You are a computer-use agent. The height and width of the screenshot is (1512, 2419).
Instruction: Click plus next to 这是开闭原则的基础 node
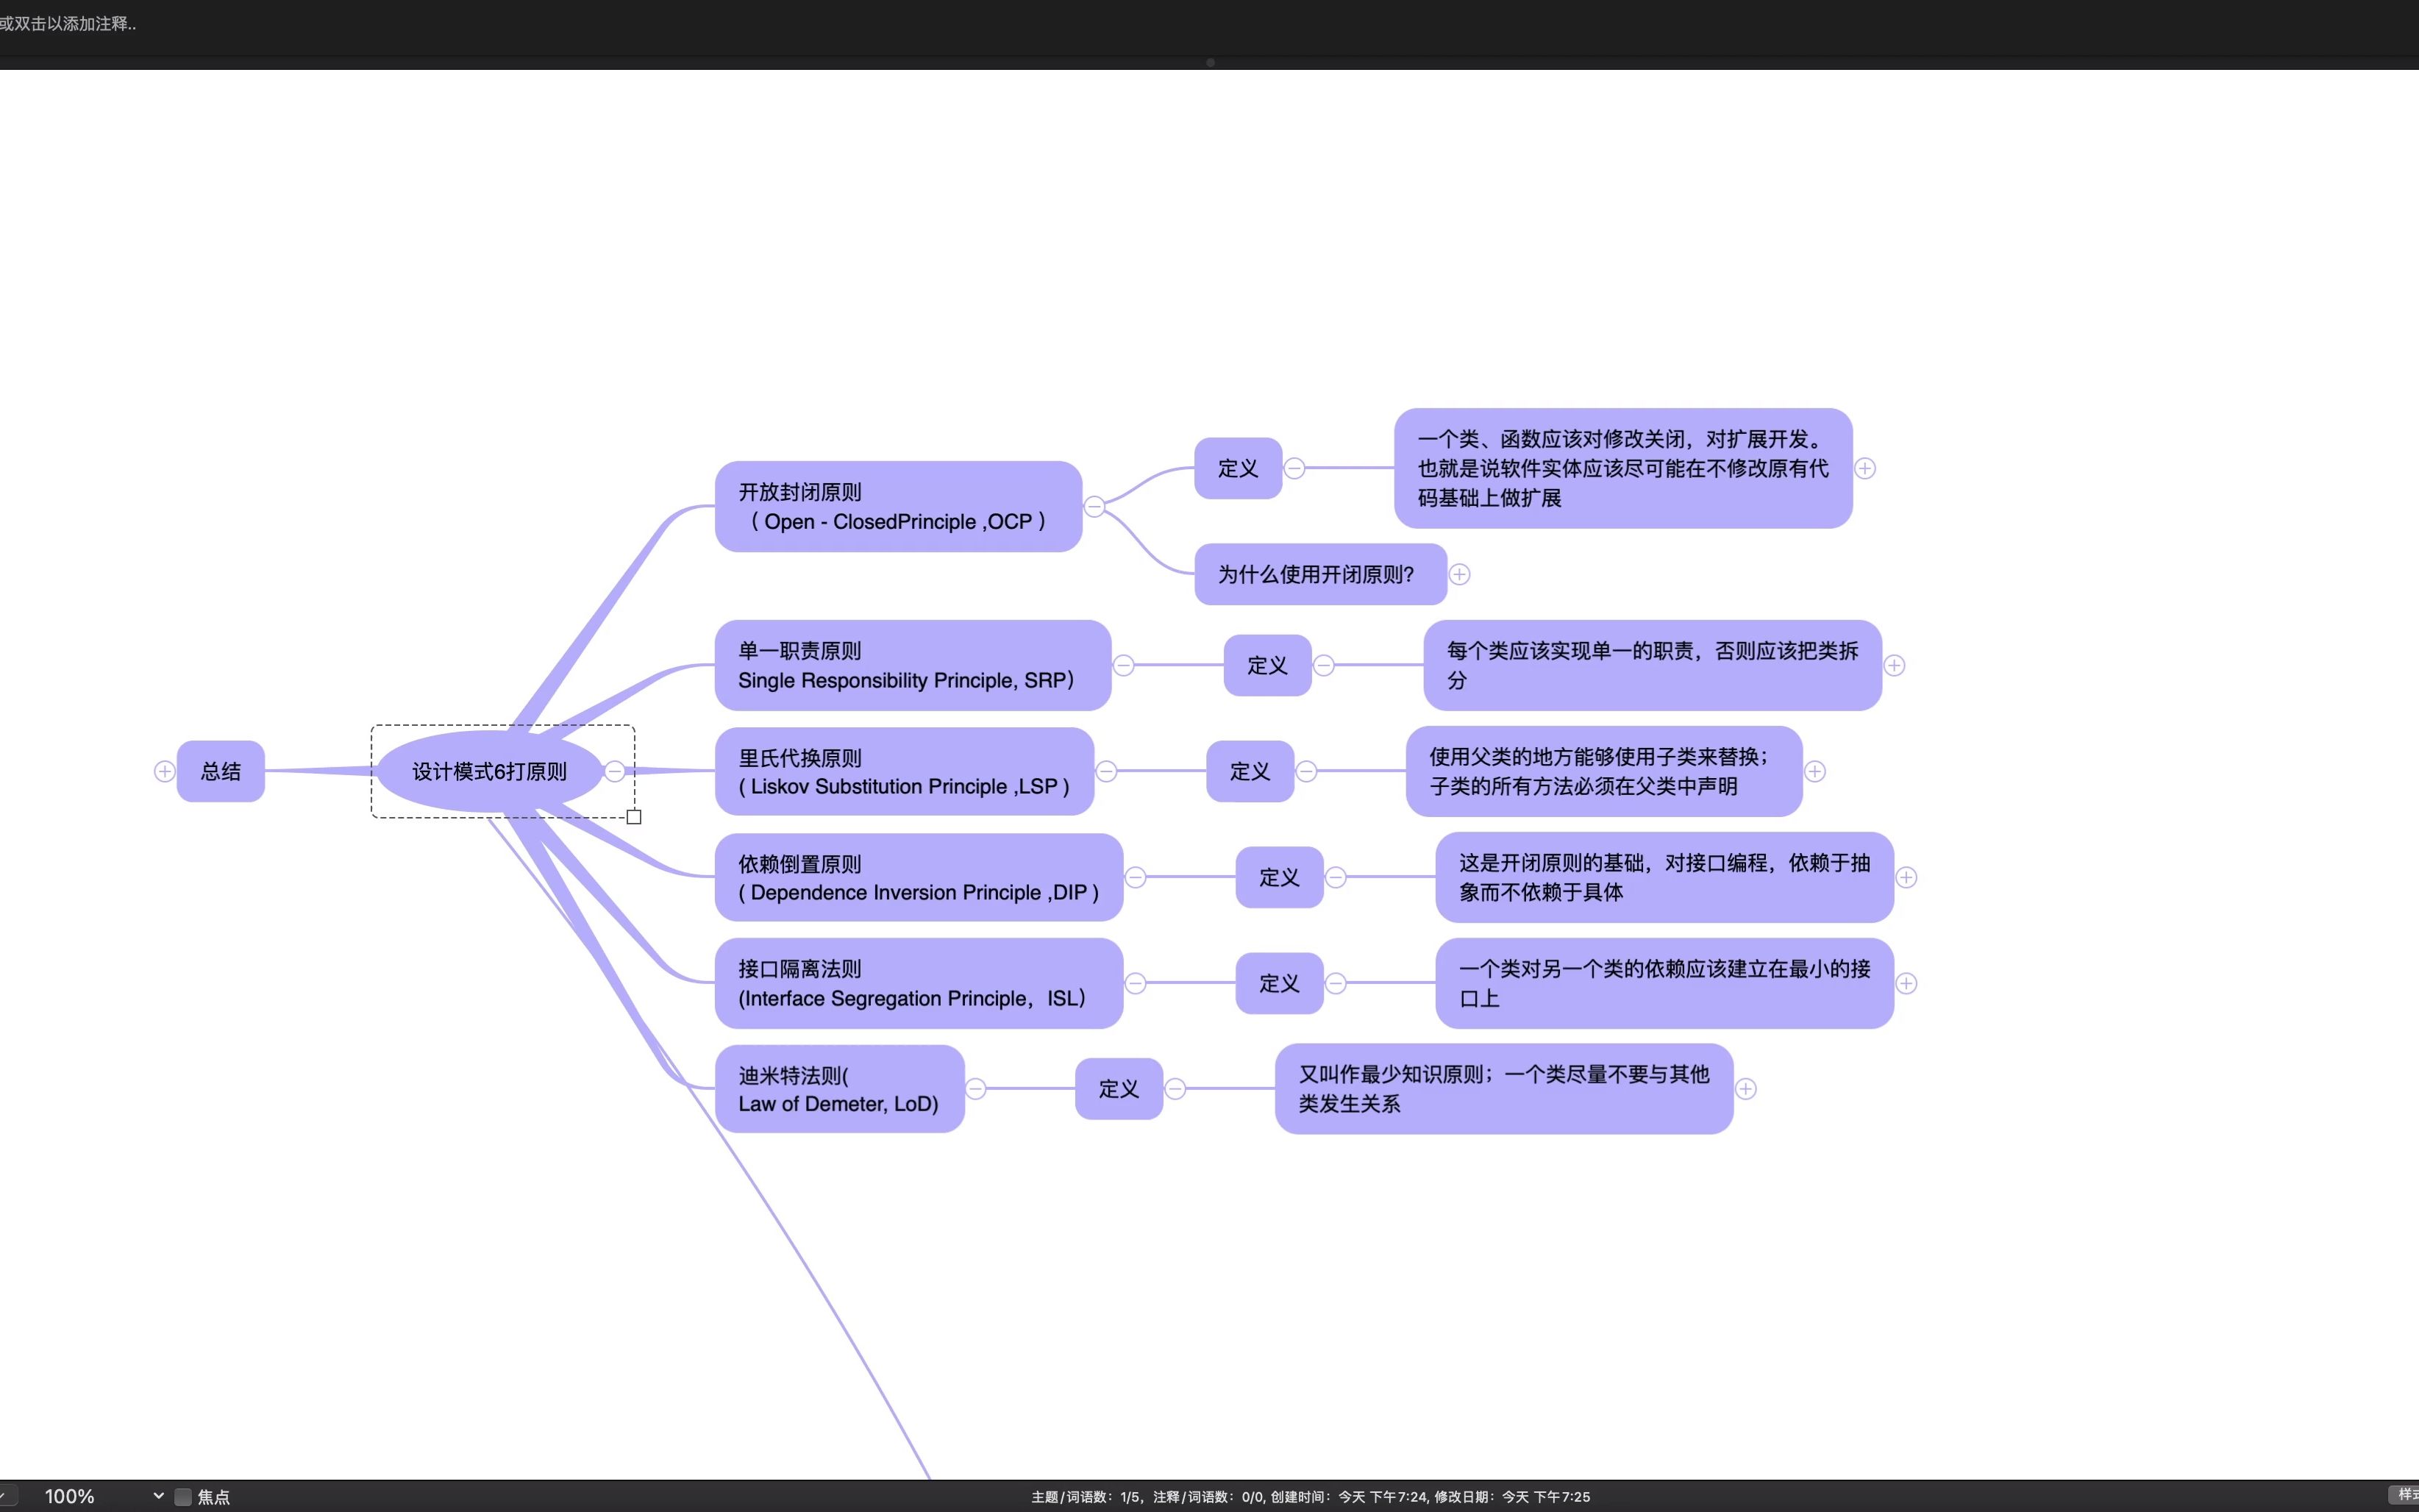tap(1906, 877)
